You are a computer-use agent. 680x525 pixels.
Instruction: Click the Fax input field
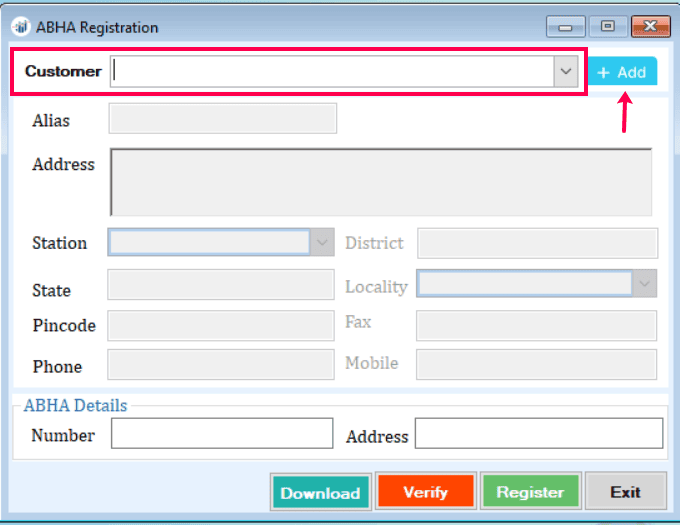[536, 325]
